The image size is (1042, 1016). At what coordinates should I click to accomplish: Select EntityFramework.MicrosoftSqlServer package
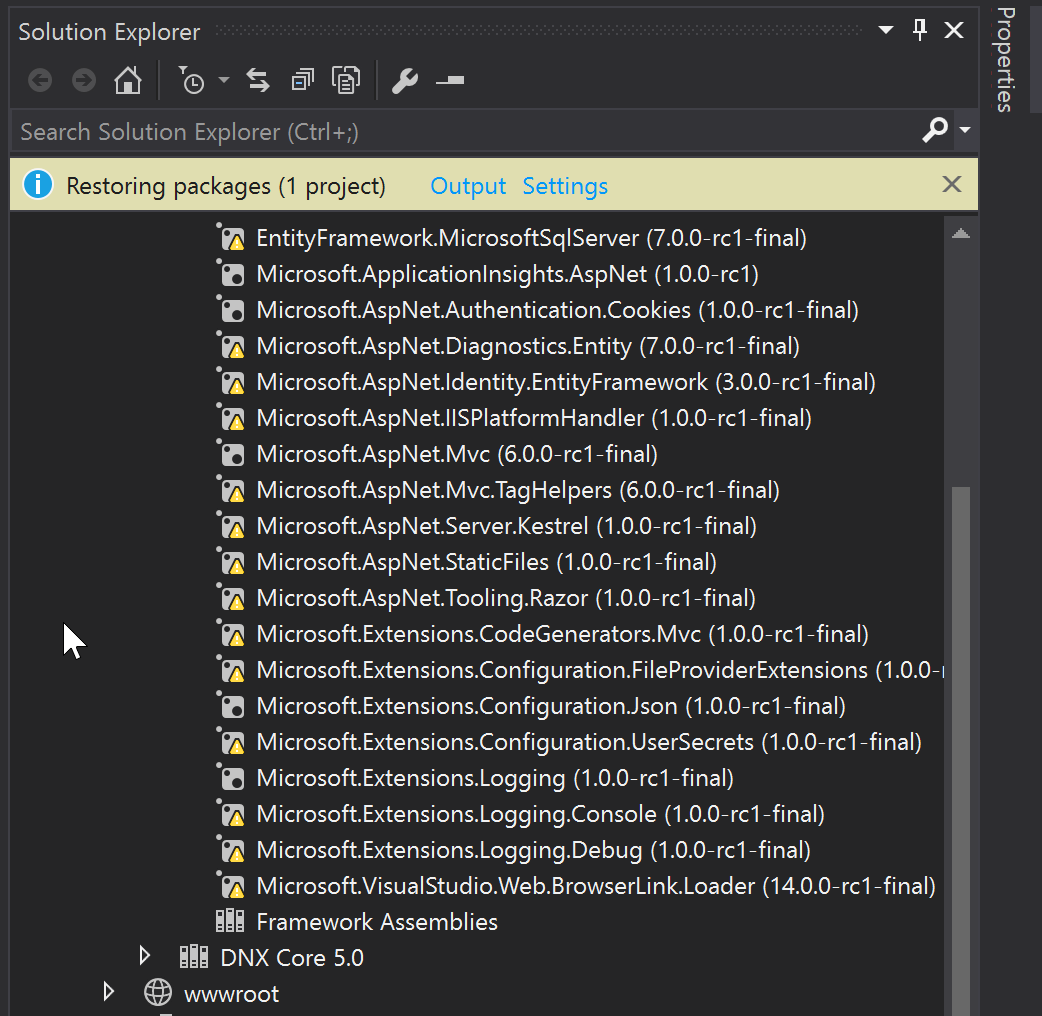(x=531, y=239)
